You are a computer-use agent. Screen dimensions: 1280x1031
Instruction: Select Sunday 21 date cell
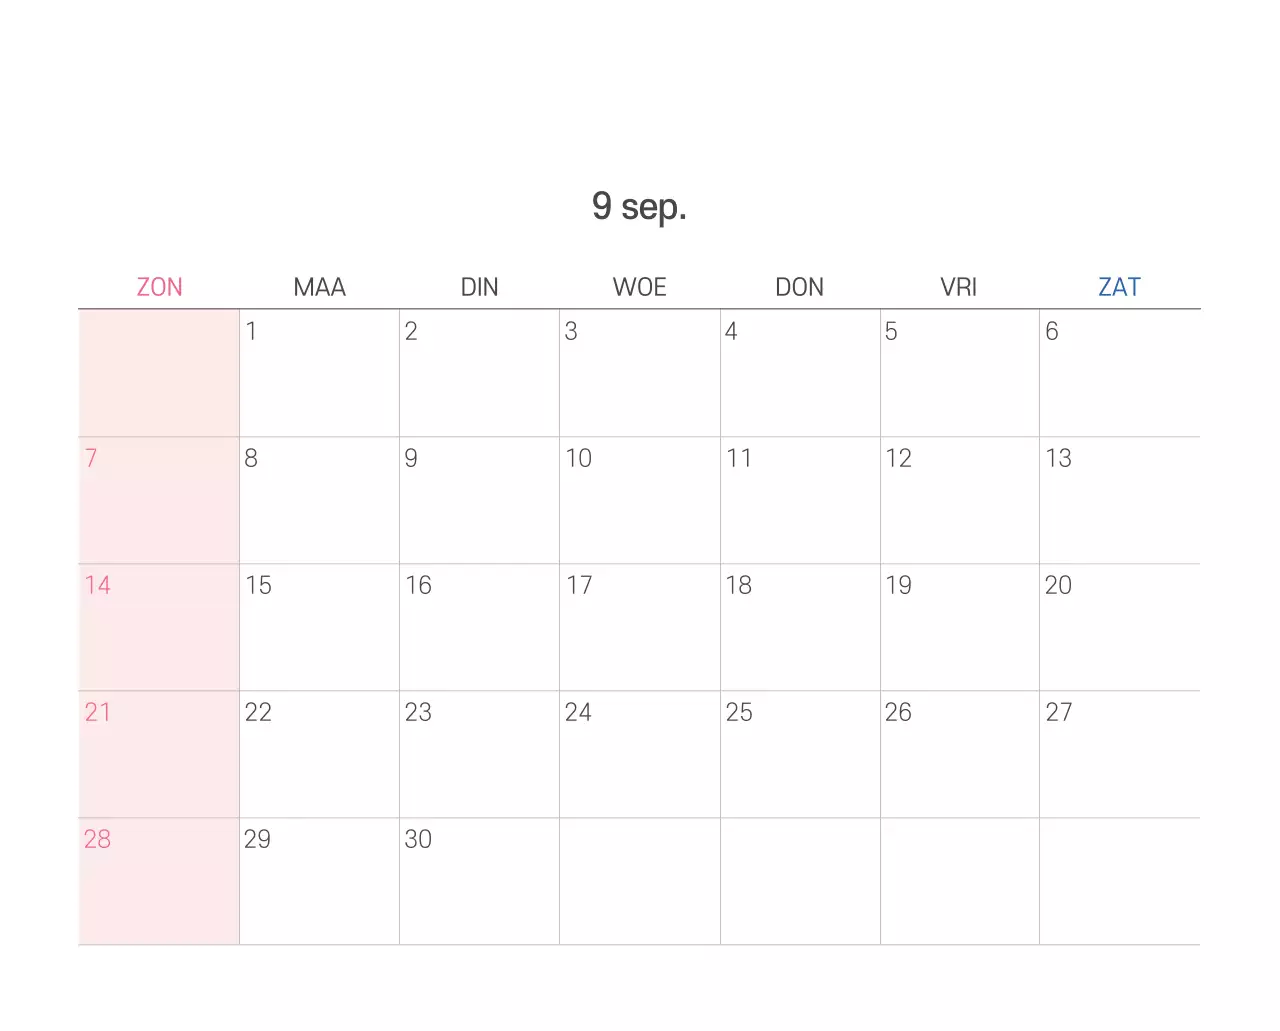(x=159, y=754)
